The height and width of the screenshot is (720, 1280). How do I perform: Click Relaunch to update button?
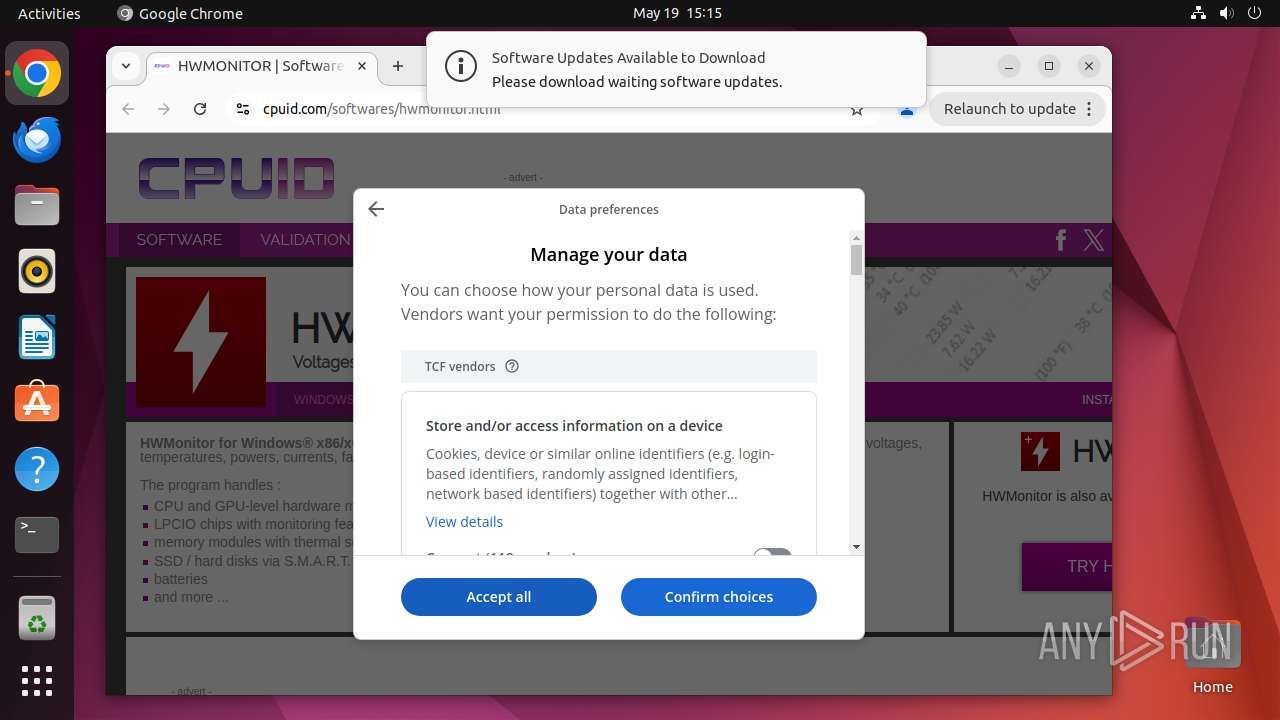pos(1010,109)
